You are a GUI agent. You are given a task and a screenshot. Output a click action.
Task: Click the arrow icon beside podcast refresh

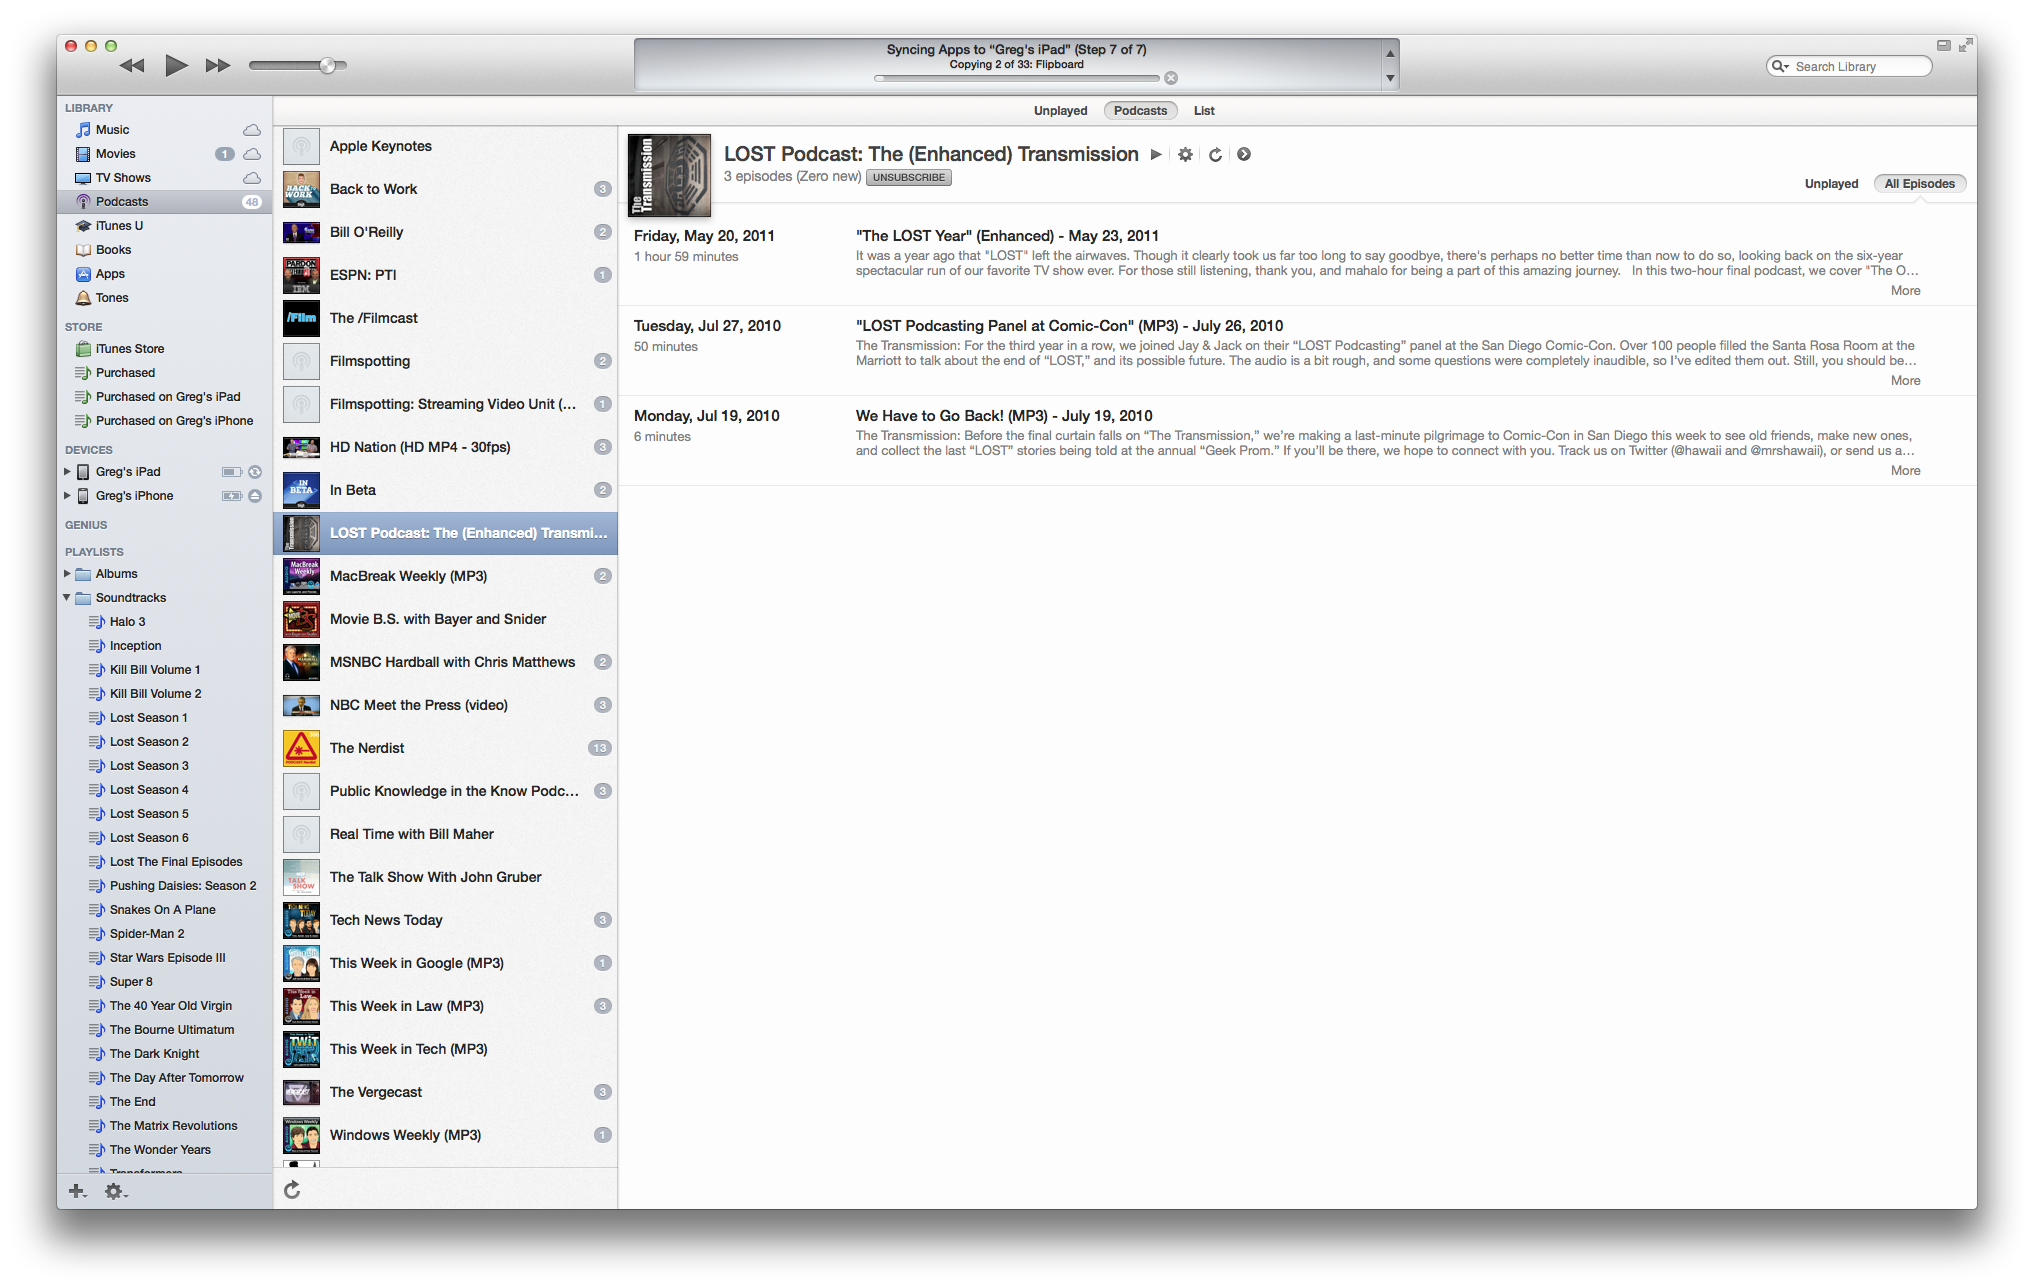tap(1244, 155)
